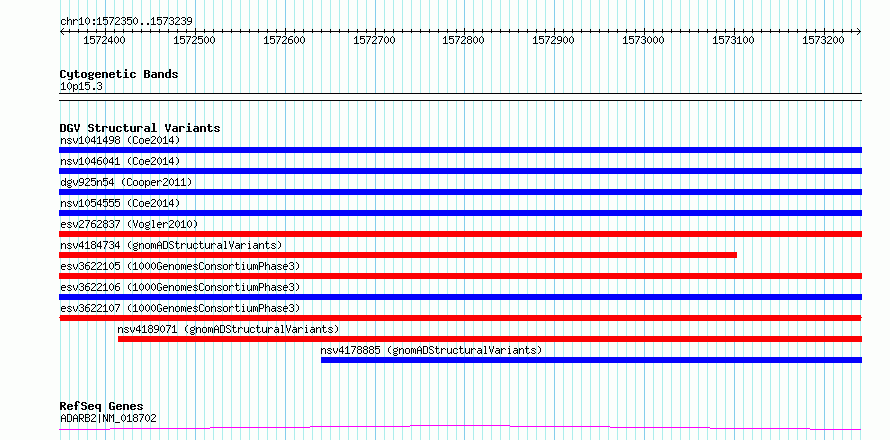890x440 pixels.
Task: Select the red nsv4184734 variant bar
Action: (398, 255)
